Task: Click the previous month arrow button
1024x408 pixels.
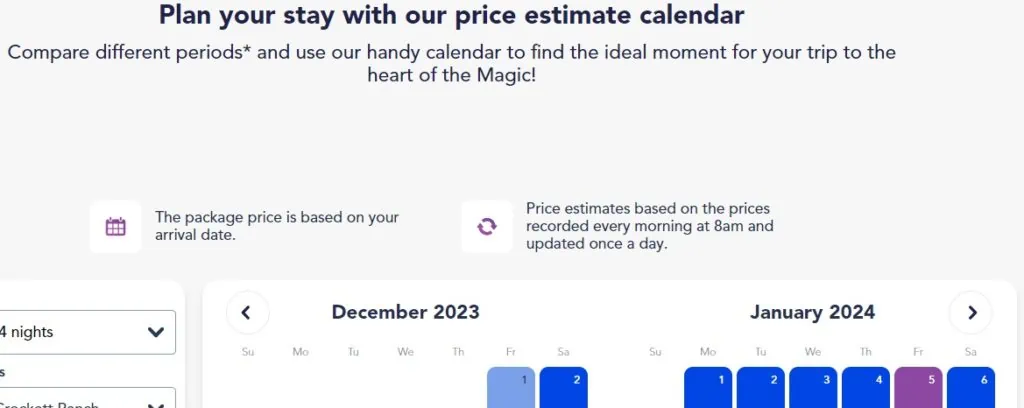Action: (x=248, y=313)
